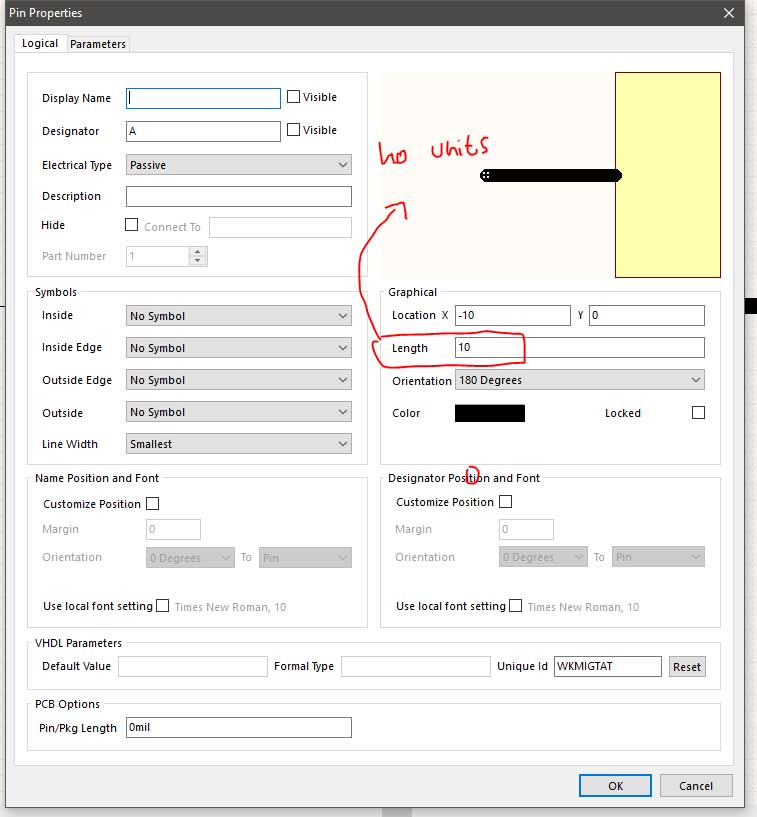Toggle Visible checkbox next to Designator

[x=293, y=130]
